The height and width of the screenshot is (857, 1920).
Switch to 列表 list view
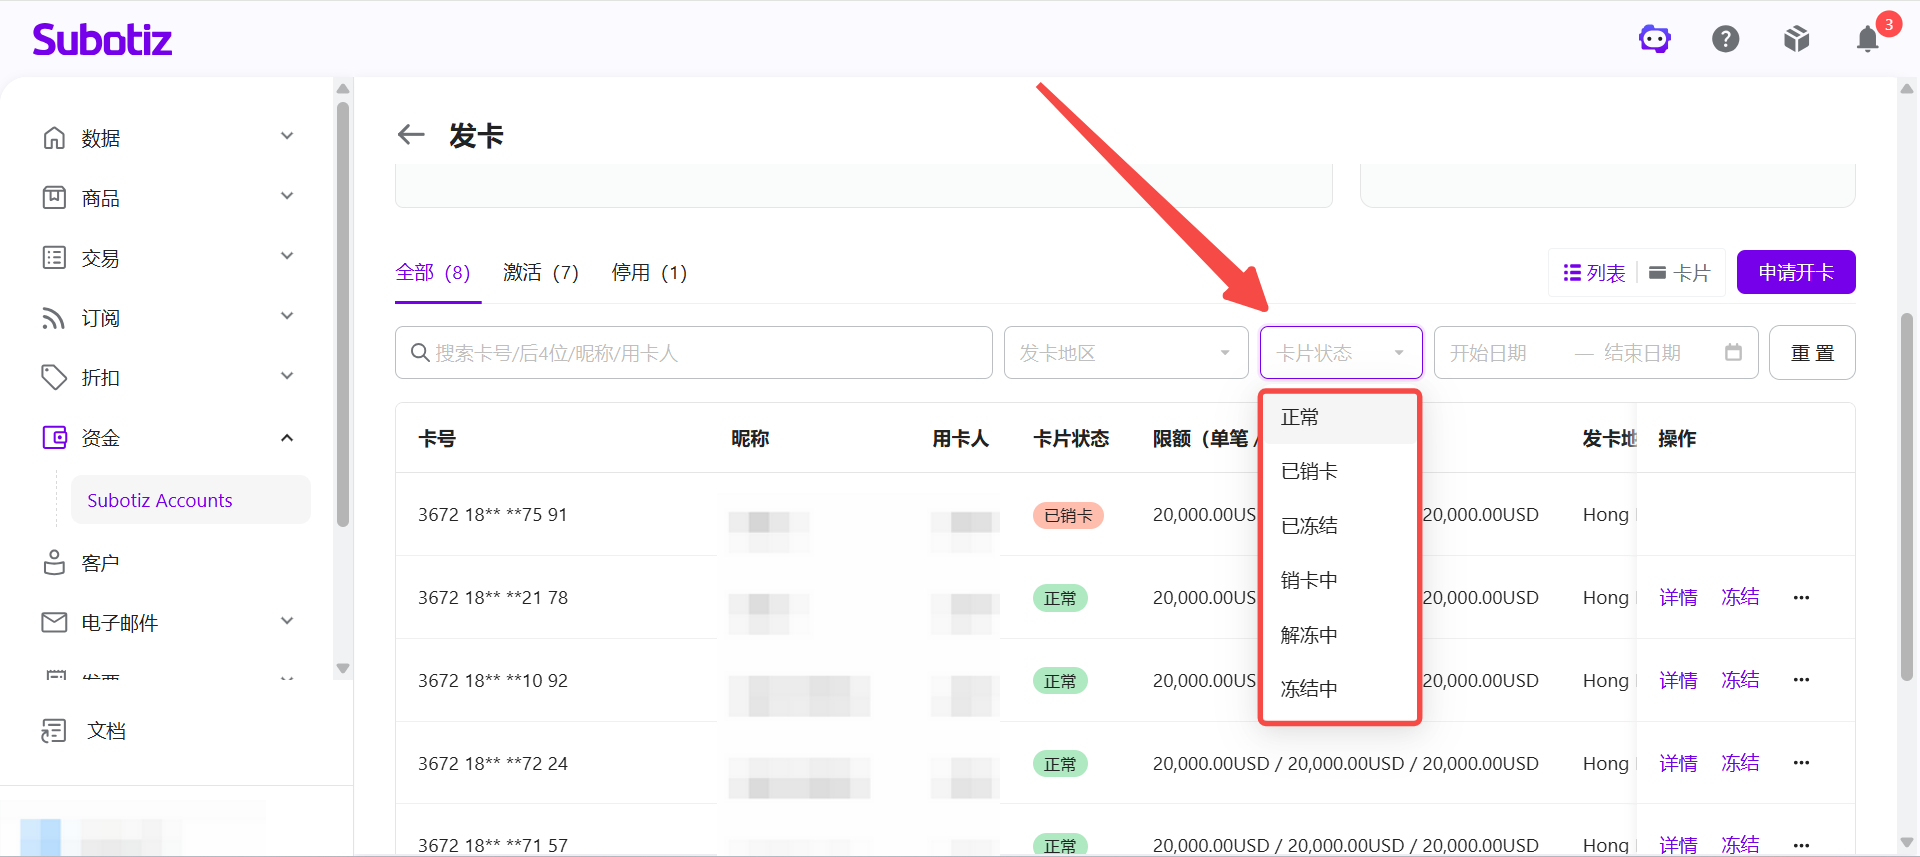(x=1595, y=273)
